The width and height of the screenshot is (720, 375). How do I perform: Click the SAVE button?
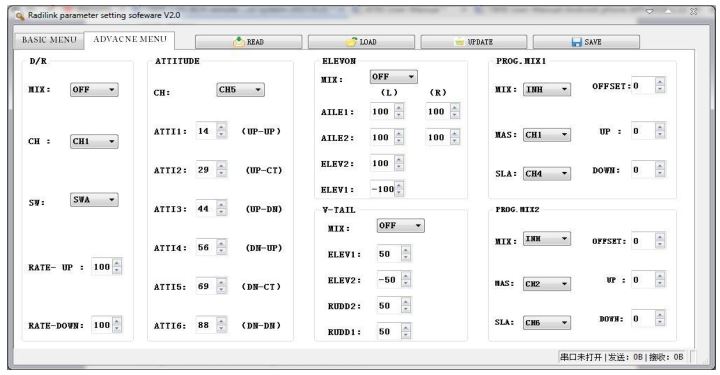pyautogui.click(x=586, y=42)
